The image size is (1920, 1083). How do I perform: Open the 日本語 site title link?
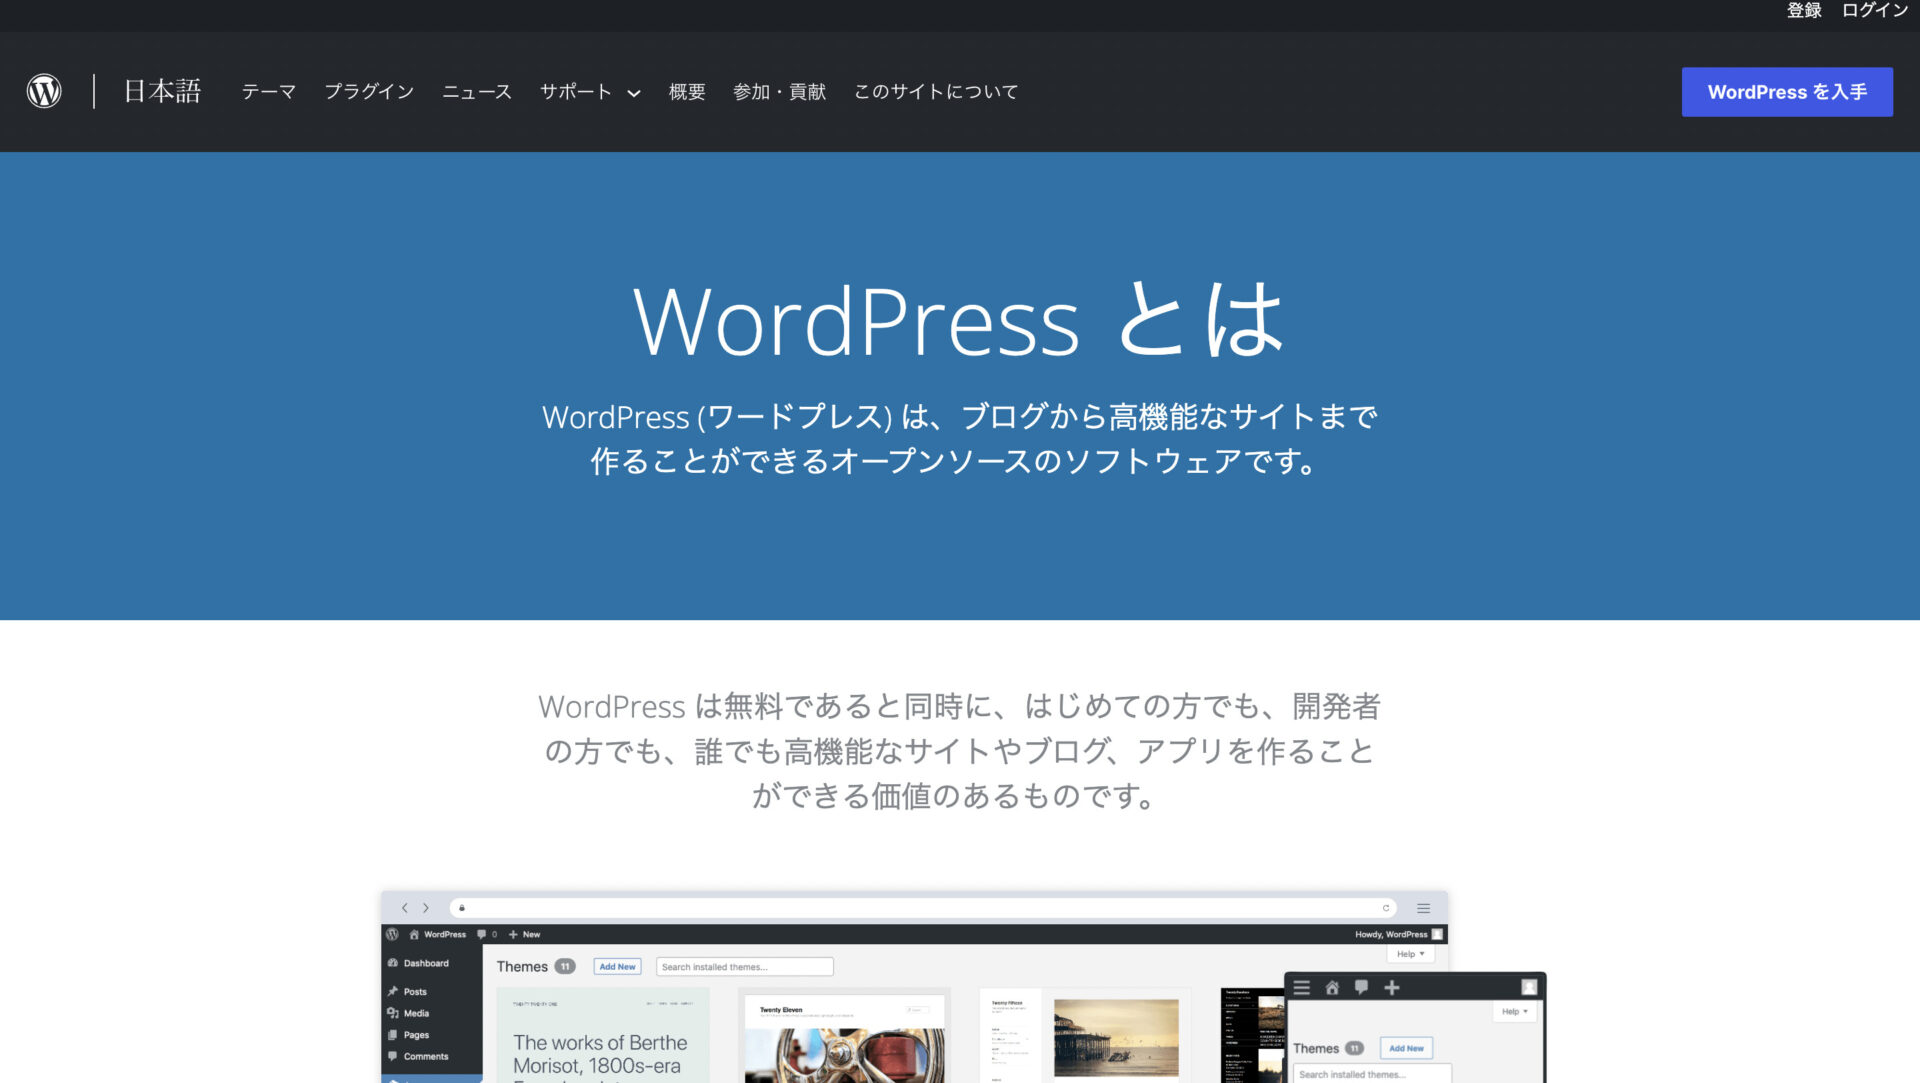tap(162, 91)
